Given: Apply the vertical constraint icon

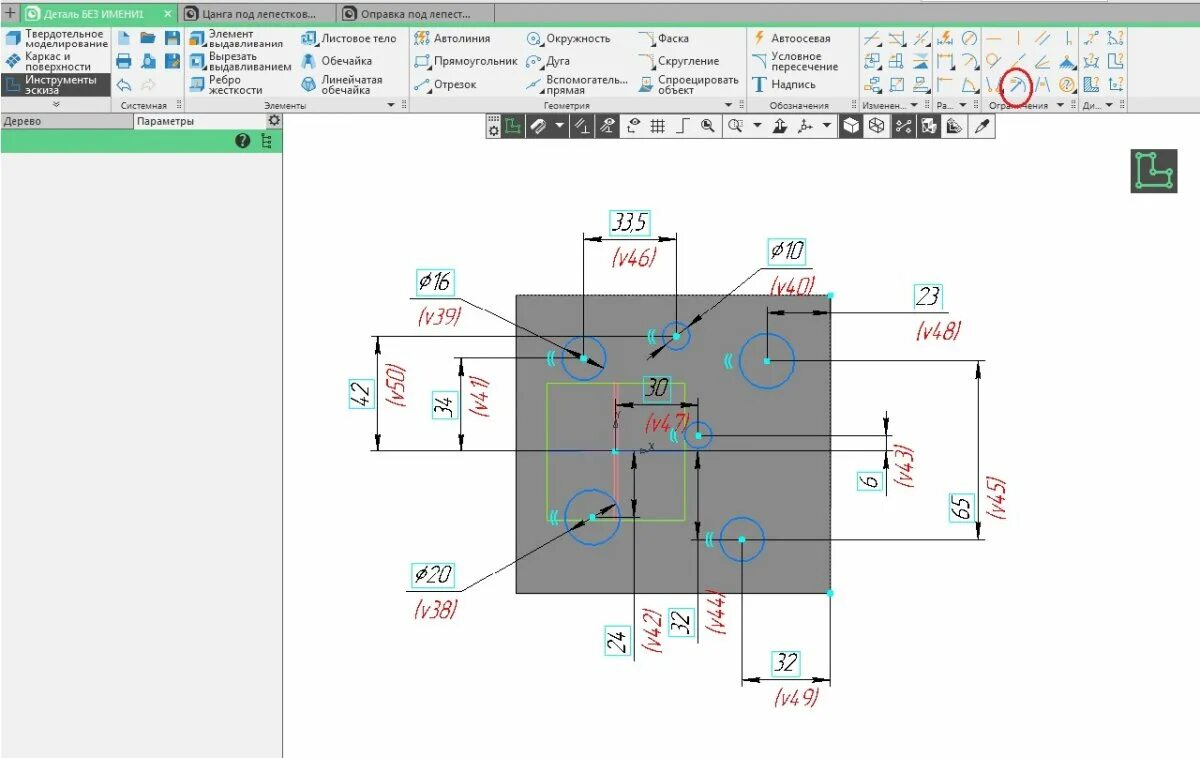Looking at the screenshot, I should pos(1018,38).
